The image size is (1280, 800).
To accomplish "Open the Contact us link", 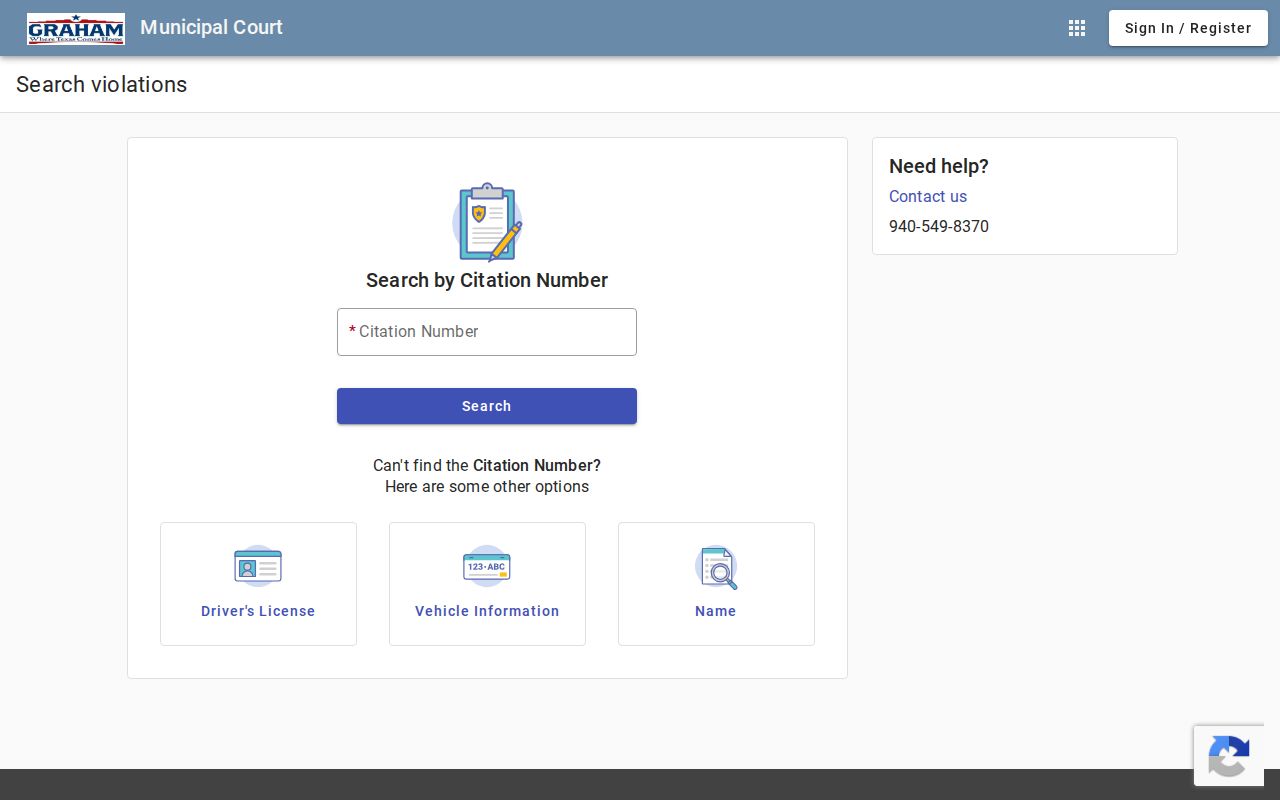I will point(928,196).
